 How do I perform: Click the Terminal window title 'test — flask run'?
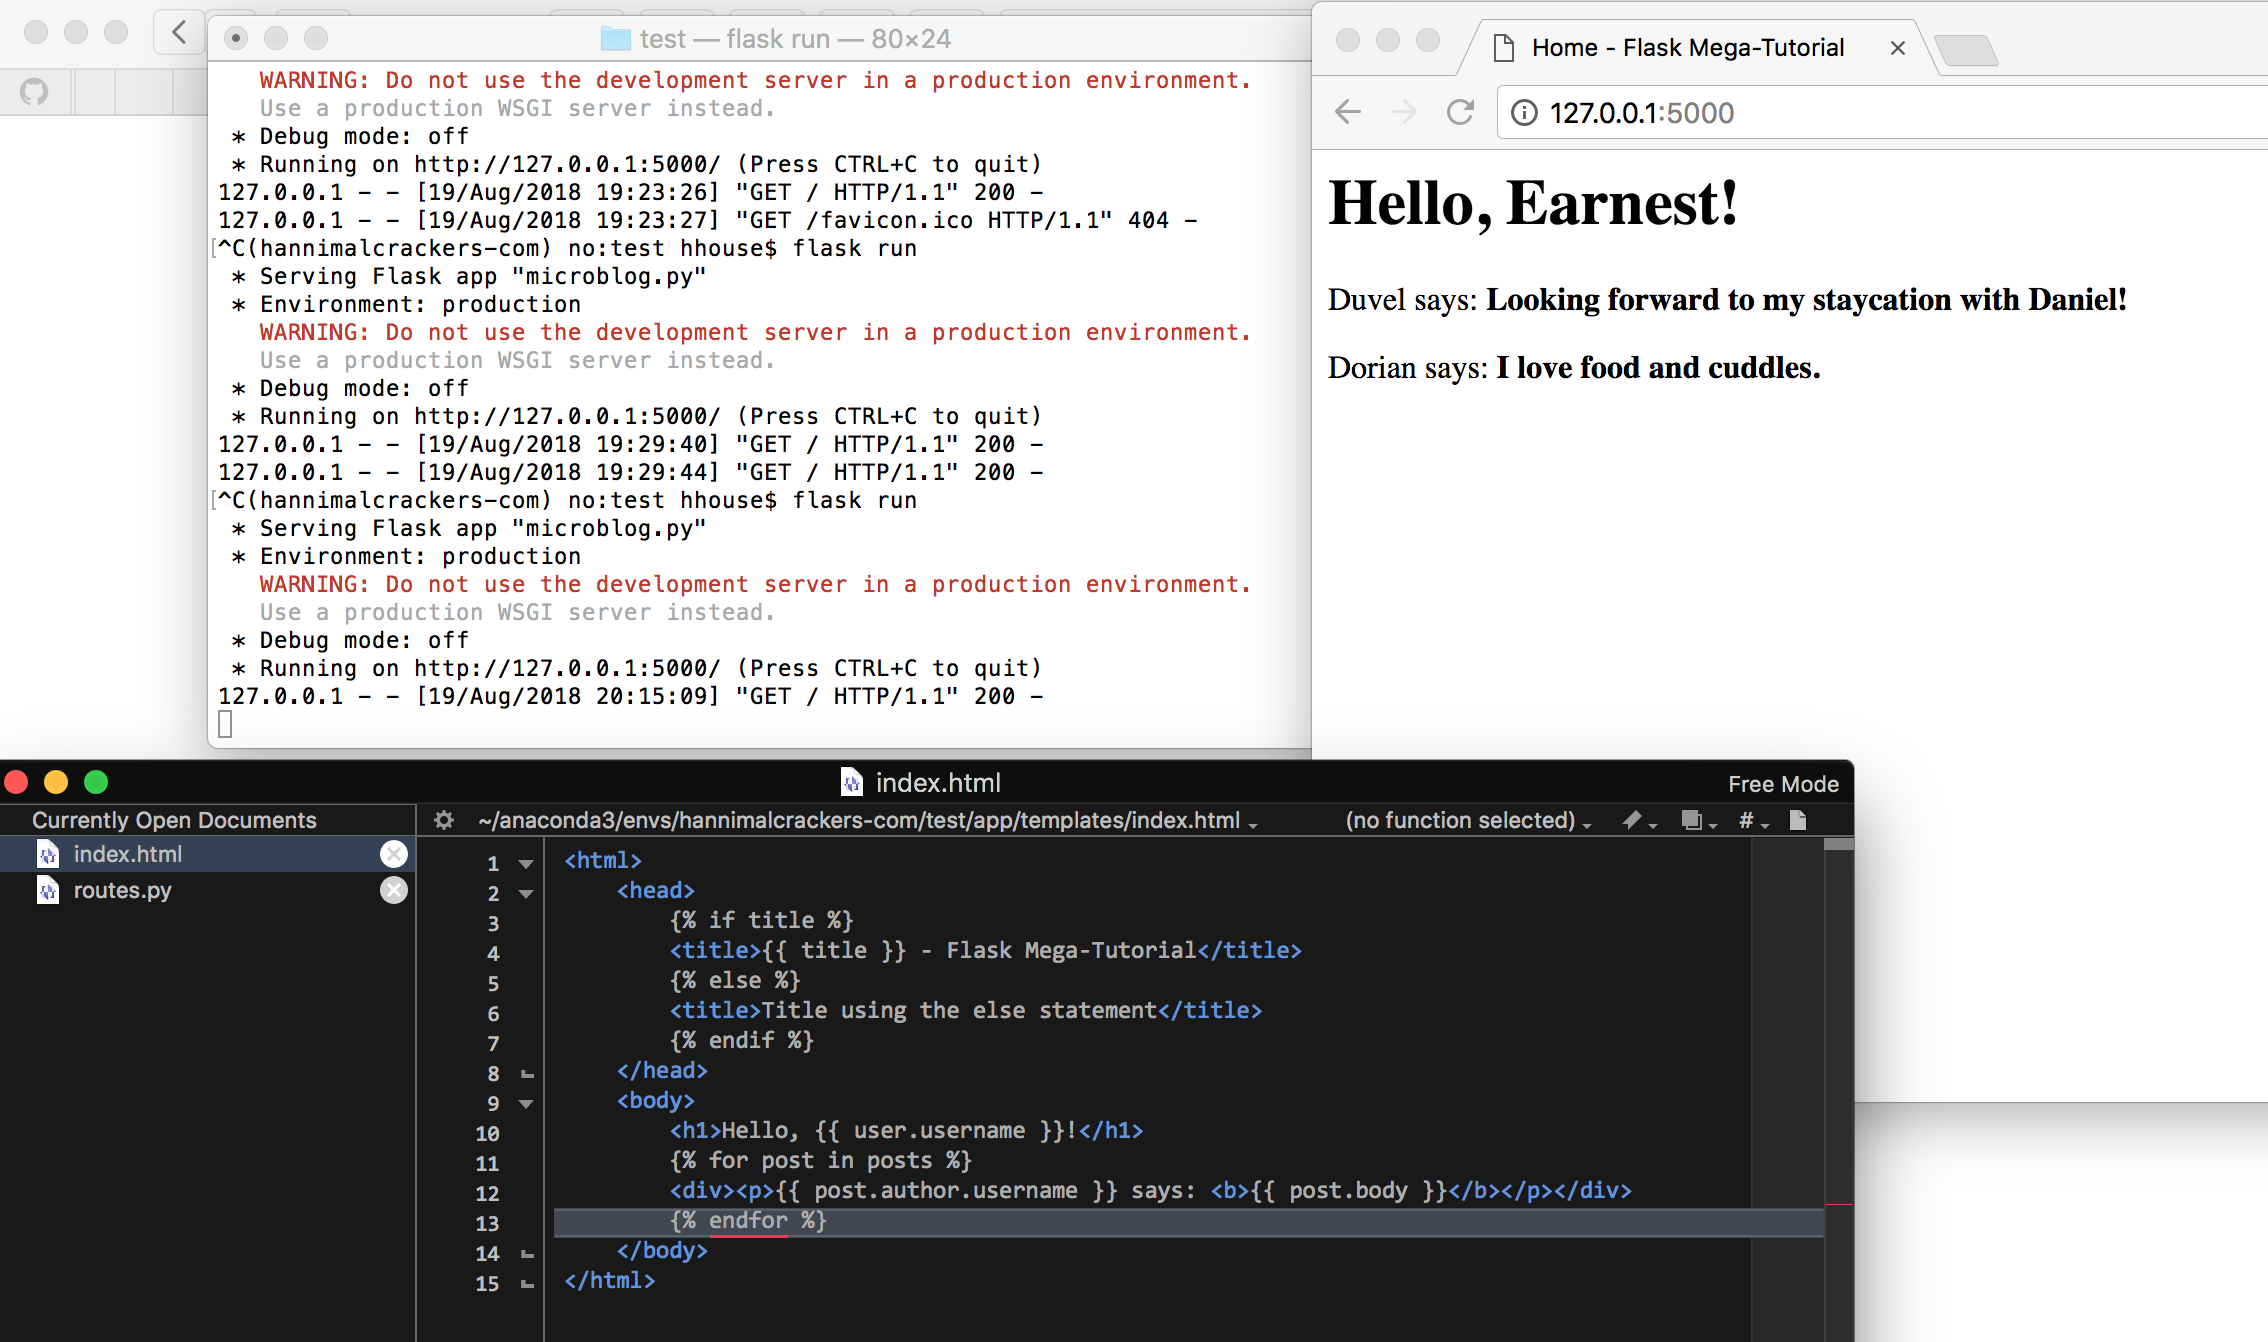coord(795,39)
